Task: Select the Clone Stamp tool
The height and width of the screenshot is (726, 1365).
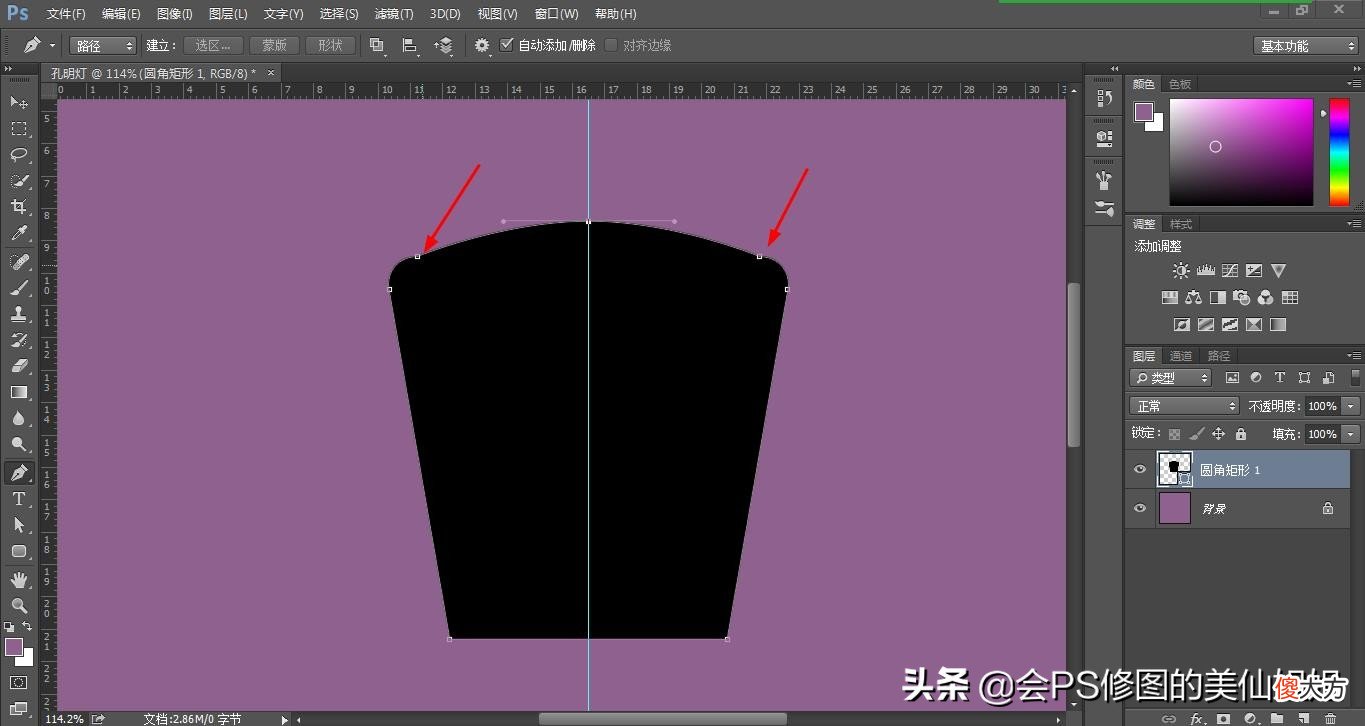Action: pyautogui.click(x=19, y=314)
